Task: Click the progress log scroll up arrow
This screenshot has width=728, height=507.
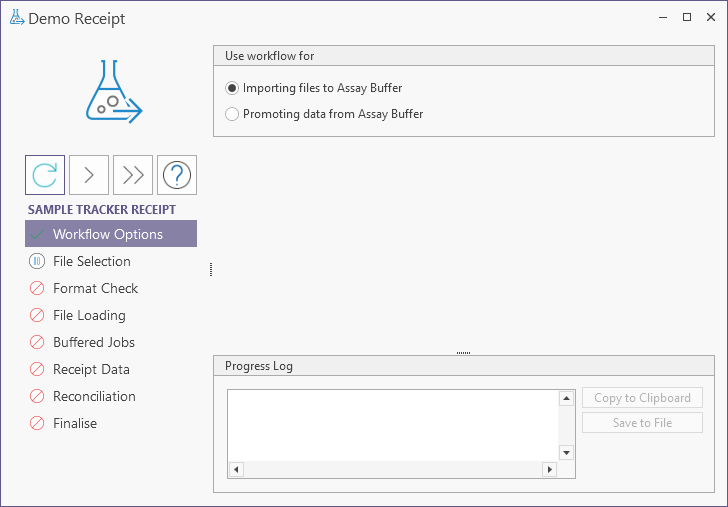Action: point(566,398)
